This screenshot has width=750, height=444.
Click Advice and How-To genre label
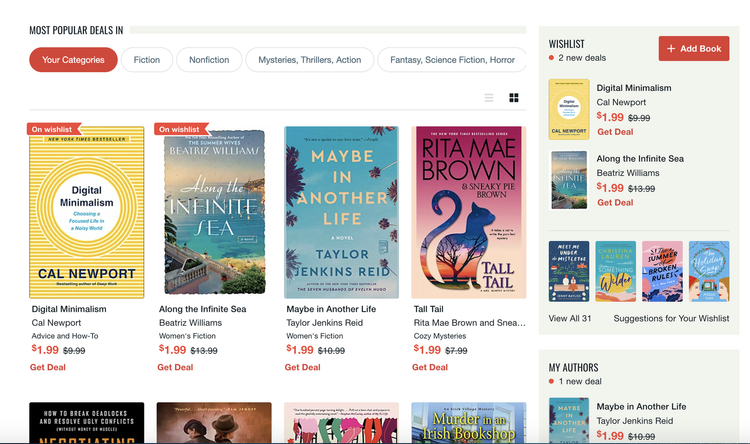(65, 336)
